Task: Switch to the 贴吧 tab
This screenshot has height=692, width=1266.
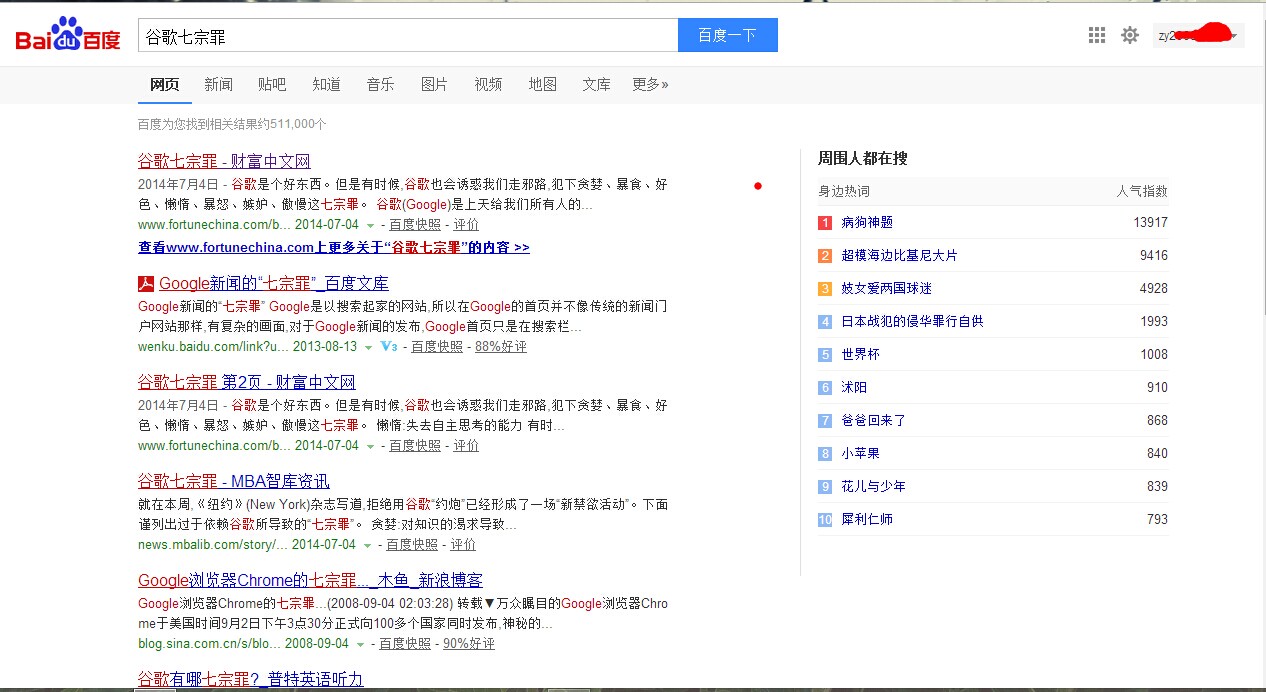Action: (x=272, y=84)
